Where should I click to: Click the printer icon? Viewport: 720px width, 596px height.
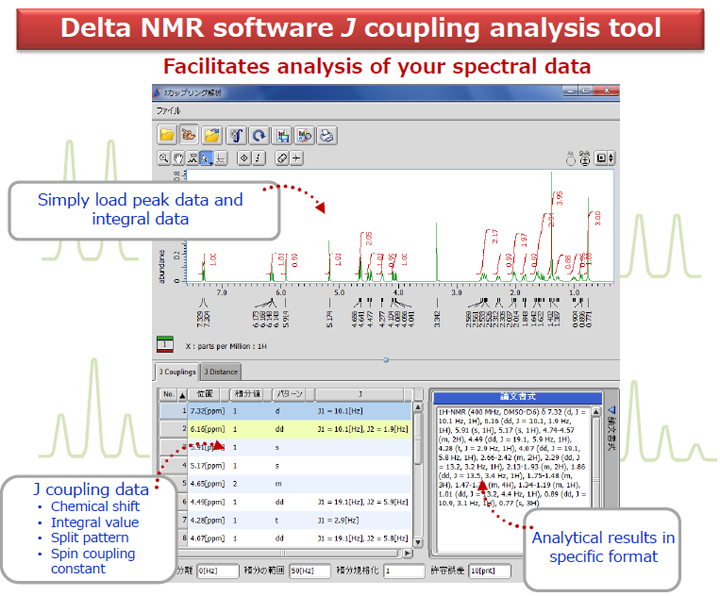(326, 135)
